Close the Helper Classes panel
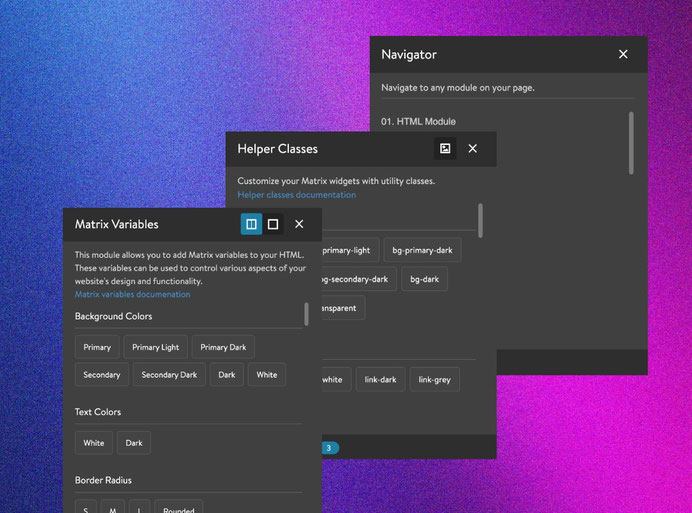The height and width of the screenshot is (513, 692). [473, 148]
